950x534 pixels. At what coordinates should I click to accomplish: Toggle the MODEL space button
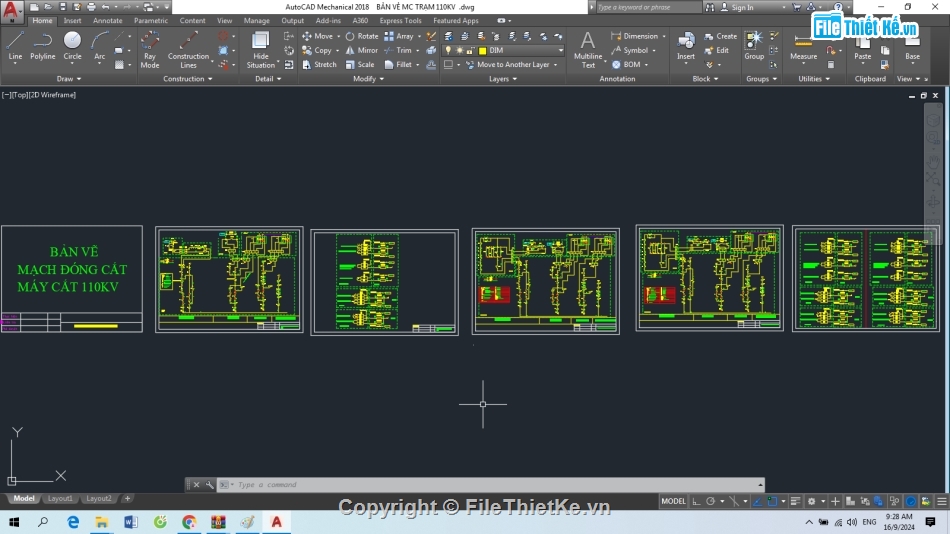(x=673, y=501)
